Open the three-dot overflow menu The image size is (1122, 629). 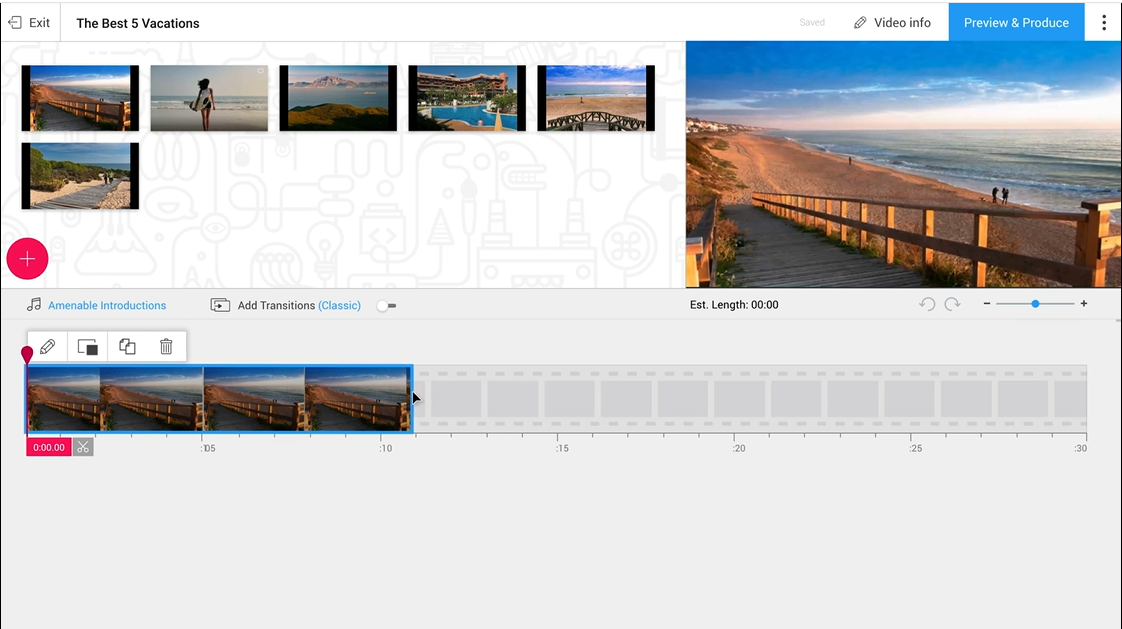pos(1103,21)
